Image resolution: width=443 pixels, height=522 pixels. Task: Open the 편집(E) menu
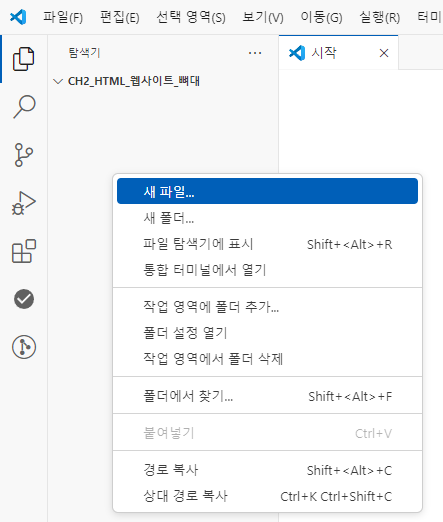[120, 17]
